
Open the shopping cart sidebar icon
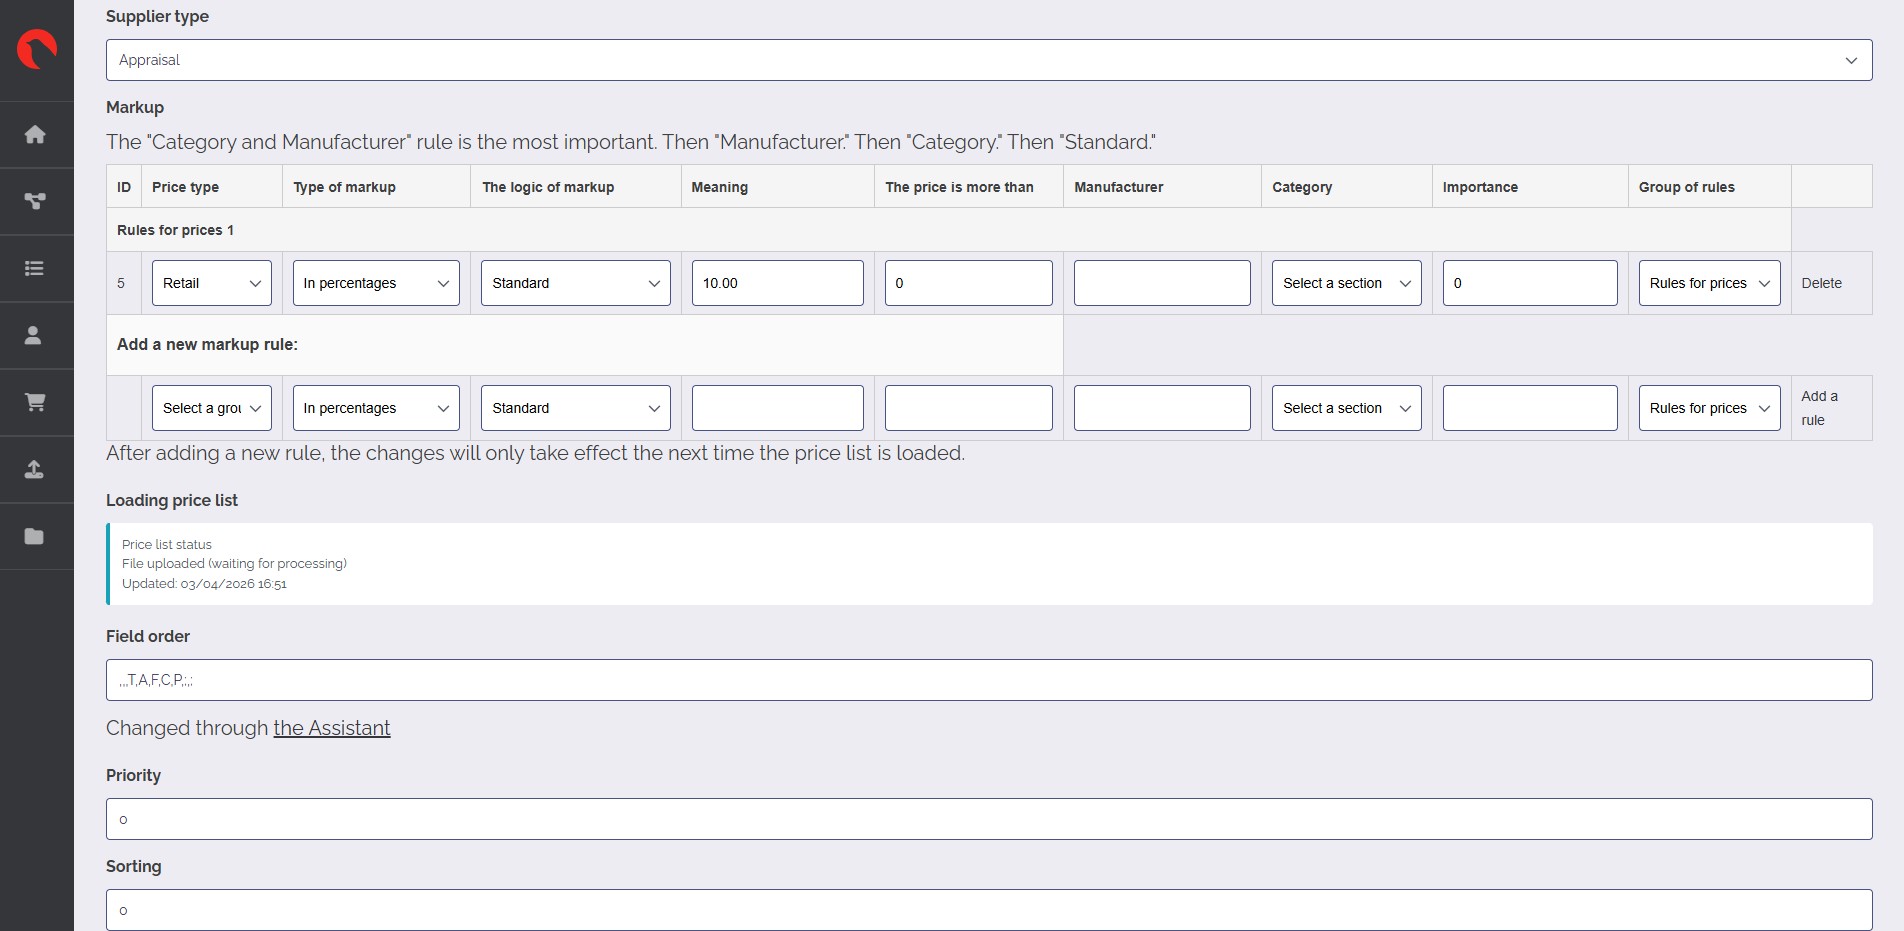coord(35,402)
